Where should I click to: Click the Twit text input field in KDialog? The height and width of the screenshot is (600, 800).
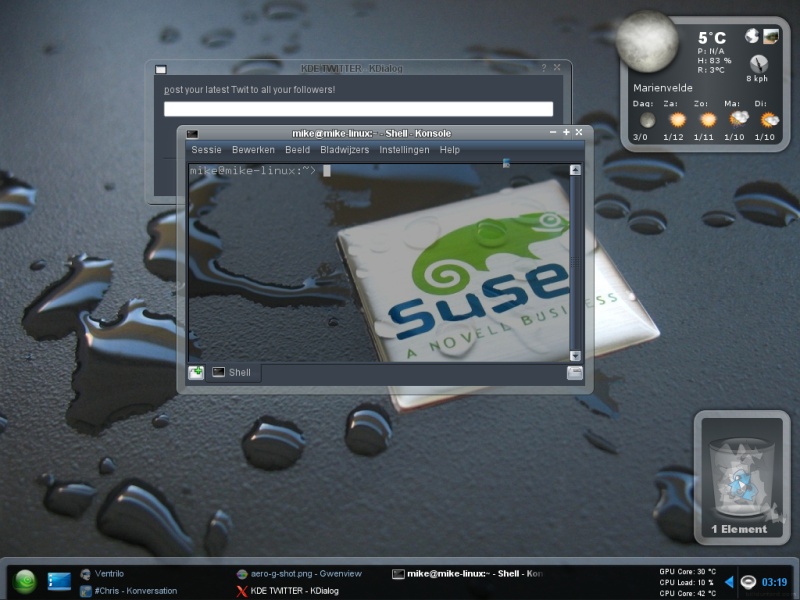[x=358, y=109]
